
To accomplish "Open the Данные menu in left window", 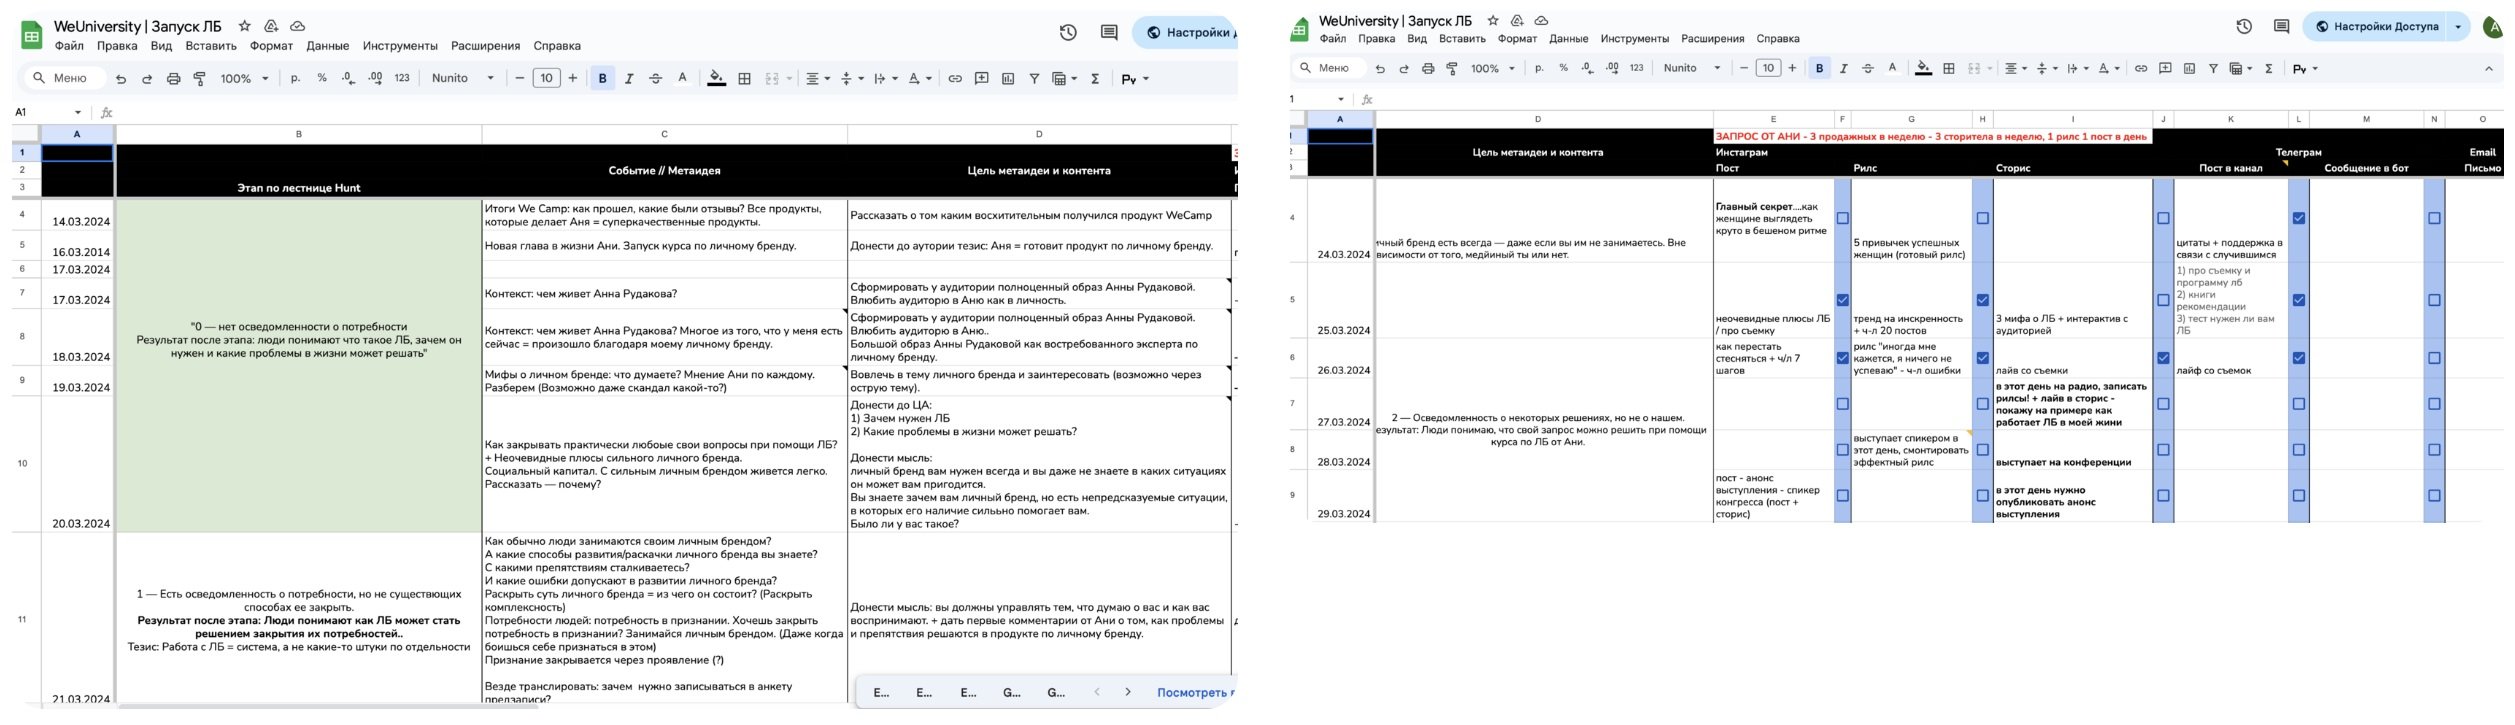I will 327,46.
